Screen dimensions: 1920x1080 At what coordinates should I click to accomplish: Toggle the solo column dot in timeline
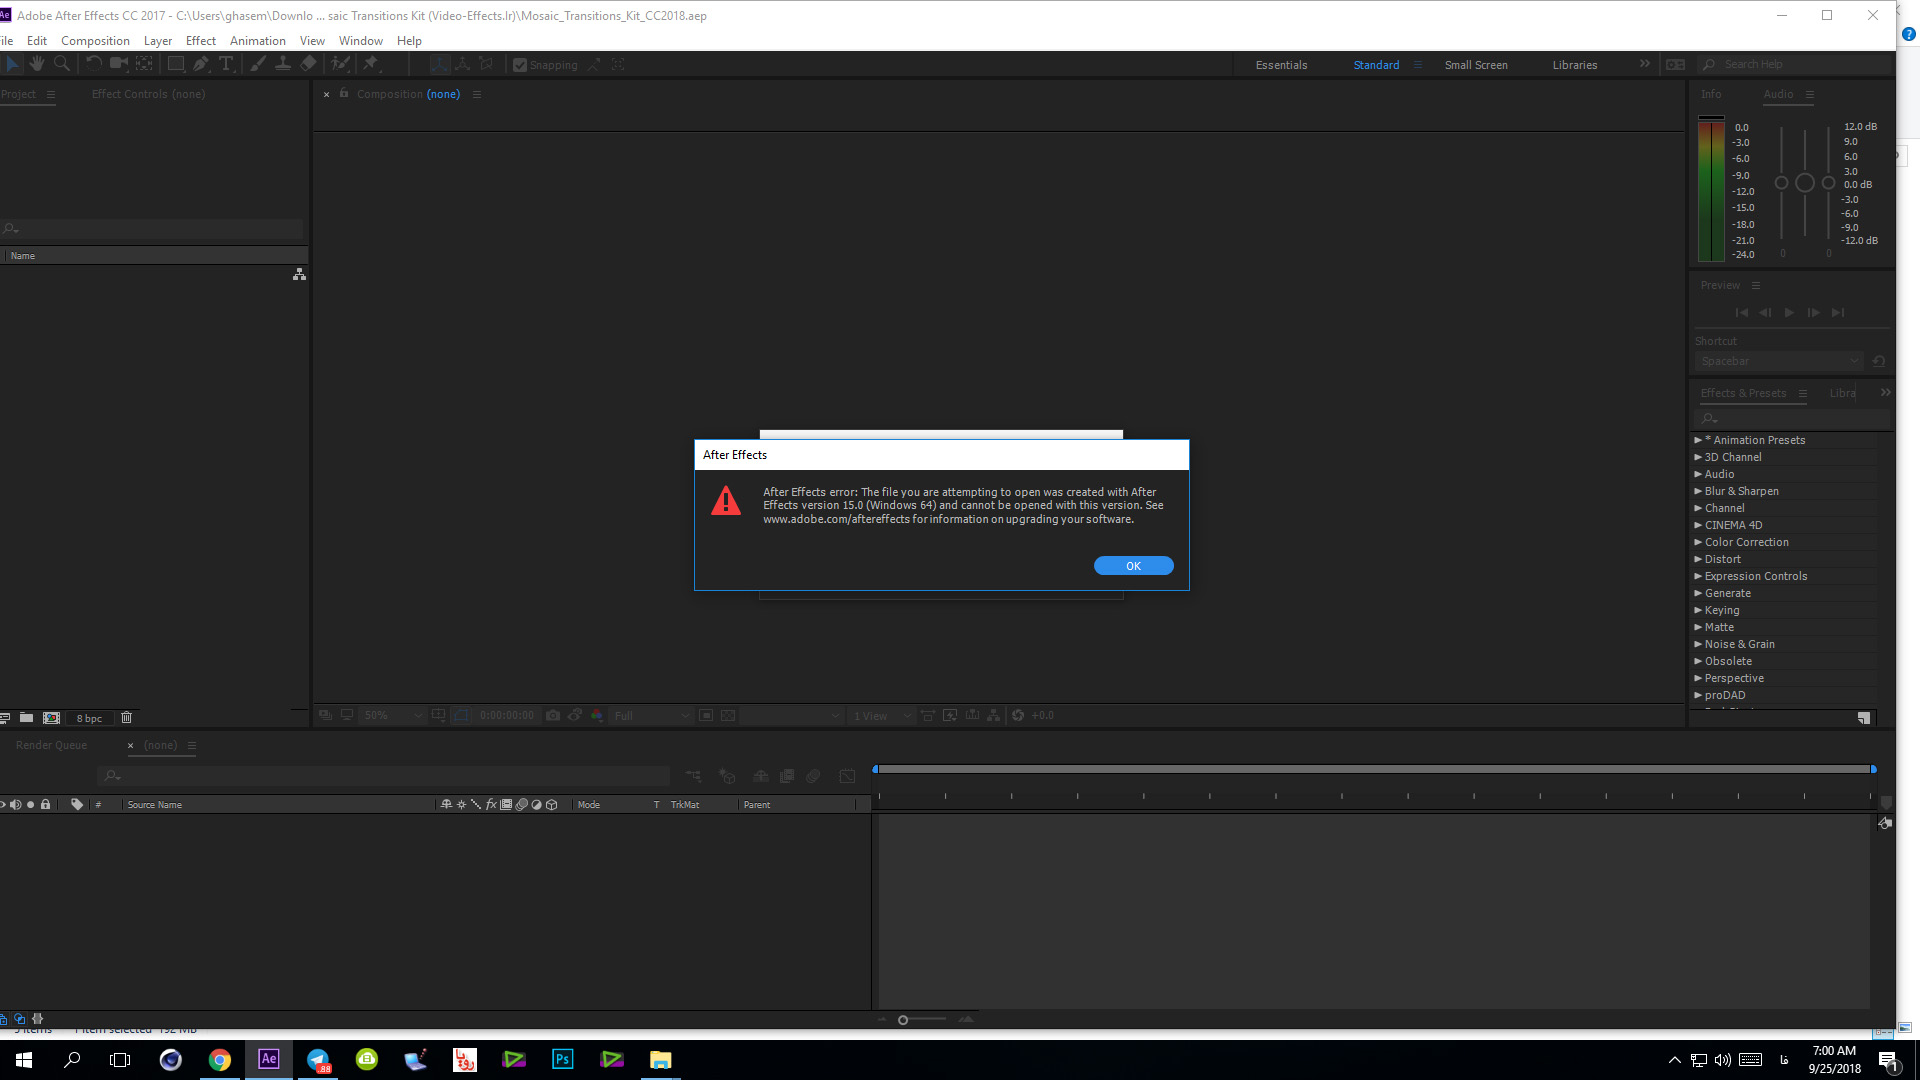31,804
